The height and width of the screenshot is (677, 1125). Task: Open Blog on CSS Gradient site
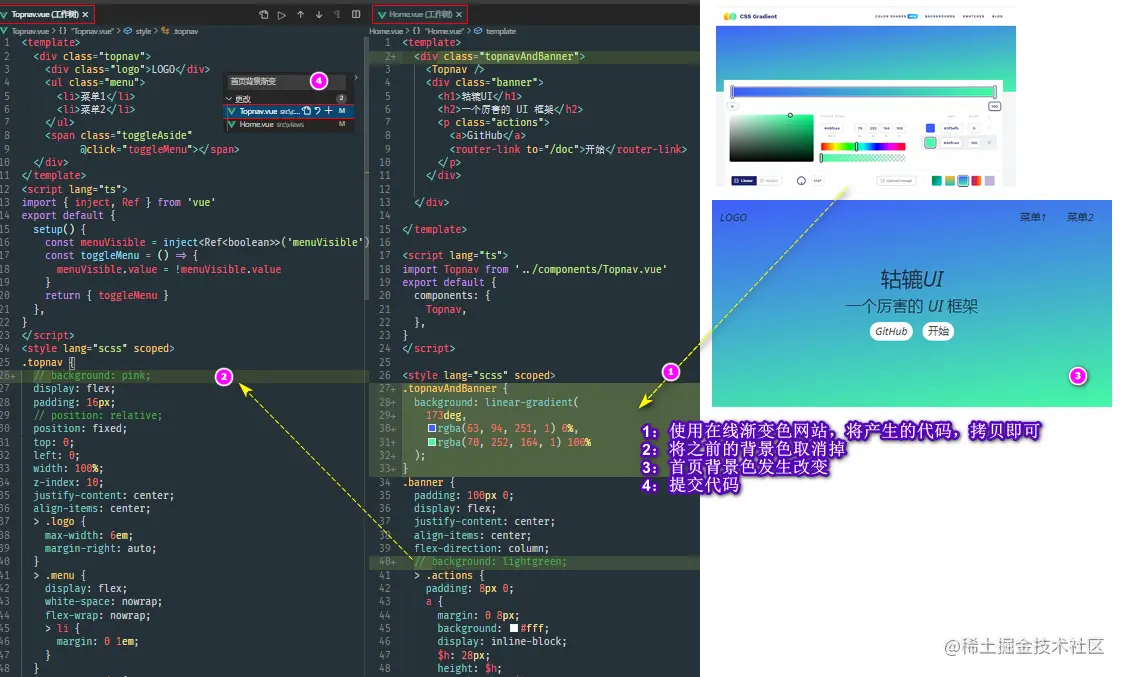(x=997, y=16)
